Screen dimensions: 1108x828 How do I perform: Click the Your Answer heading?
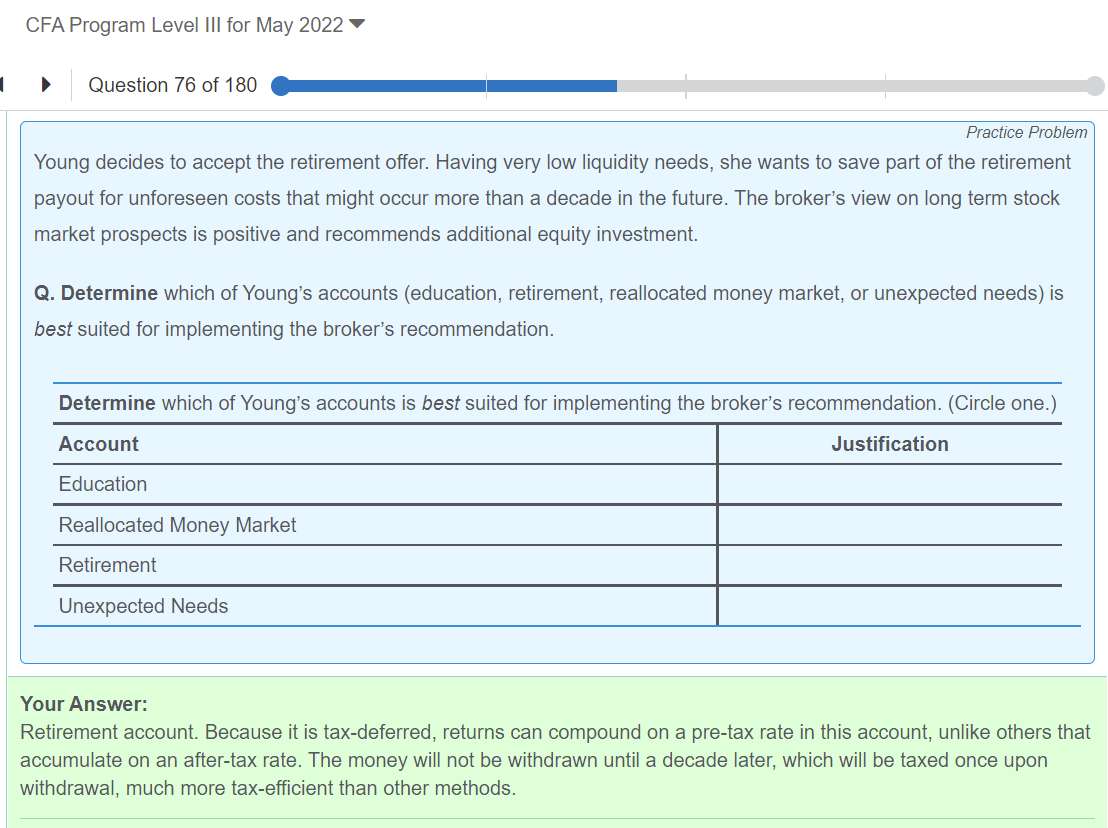(84, 704)
